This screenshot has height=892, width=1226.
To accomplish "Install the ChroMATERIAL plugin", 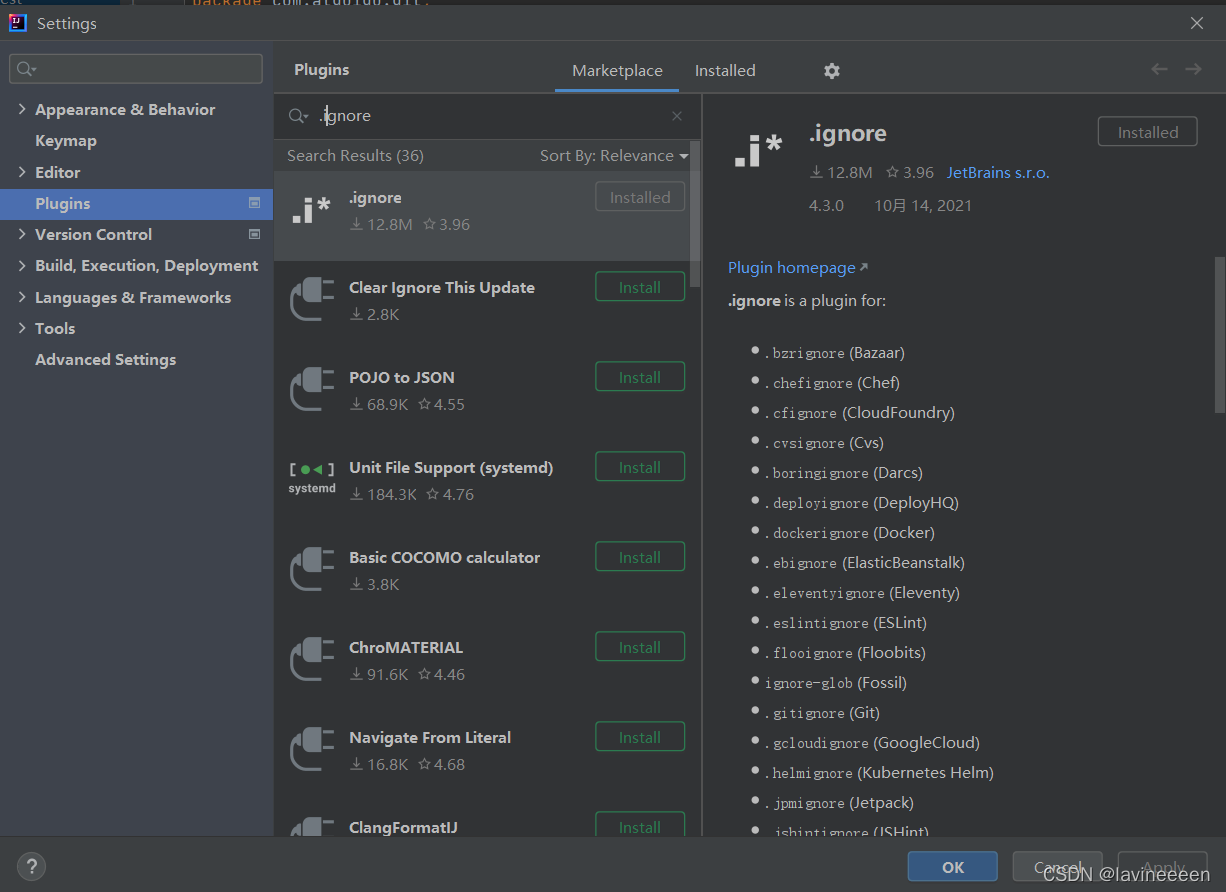I will pos(640,647).
